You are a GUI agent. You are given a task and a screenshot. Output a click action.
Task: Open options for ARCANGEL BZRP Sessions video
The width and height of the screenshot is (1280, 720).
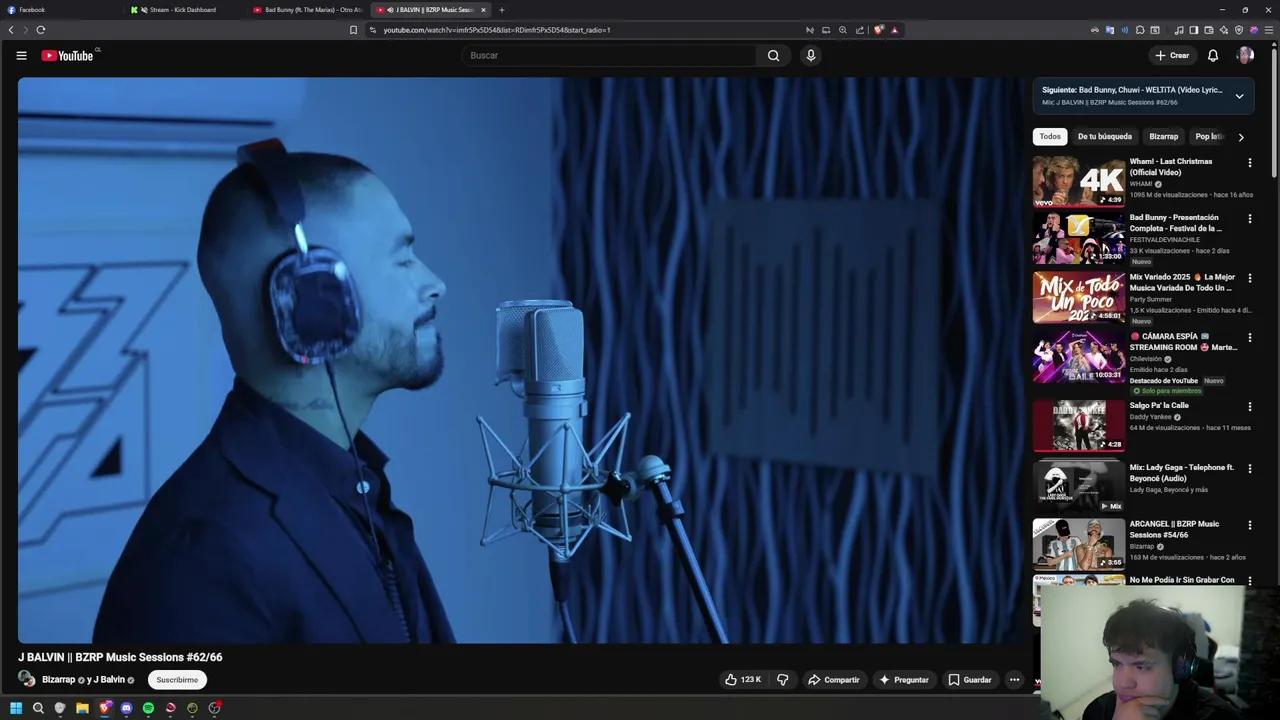tap(1249, 525)
